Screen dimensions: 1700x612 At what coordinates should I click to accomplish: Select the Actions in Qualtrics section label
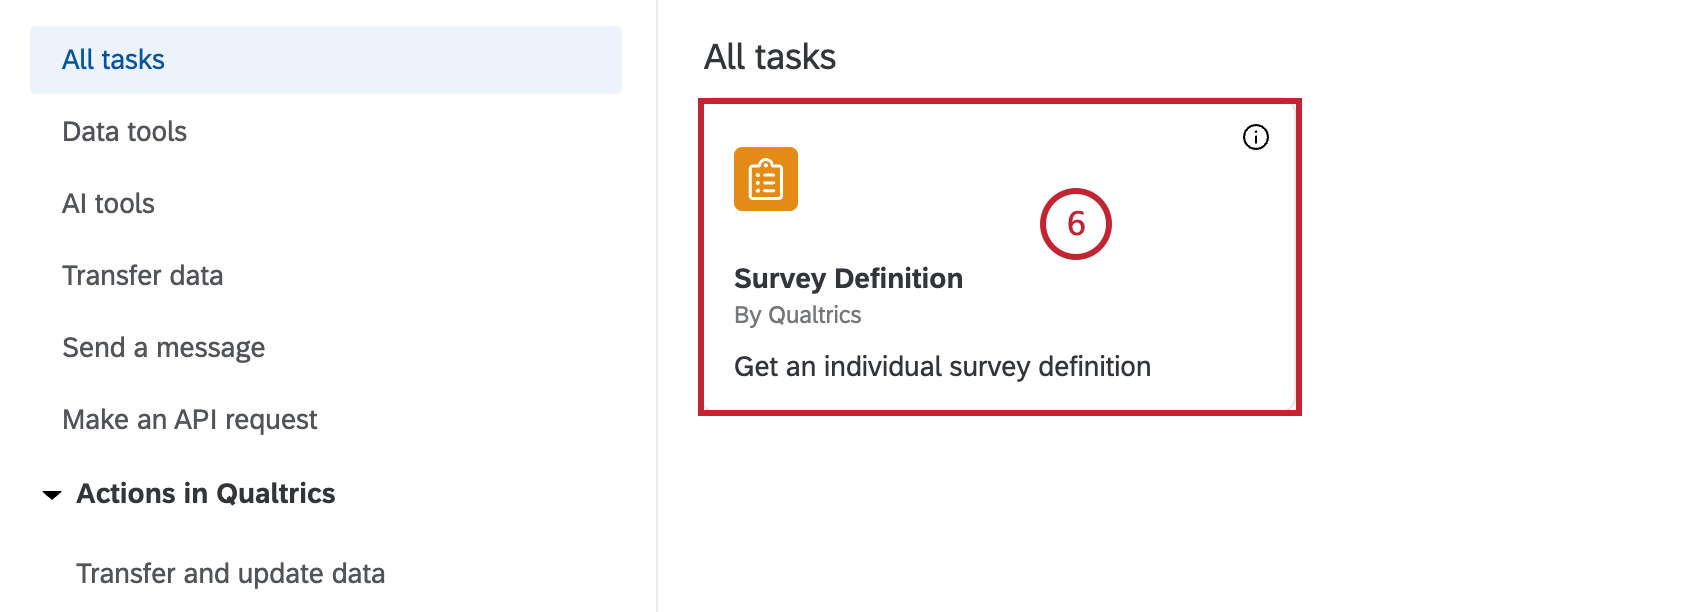(x=206, y=494)
